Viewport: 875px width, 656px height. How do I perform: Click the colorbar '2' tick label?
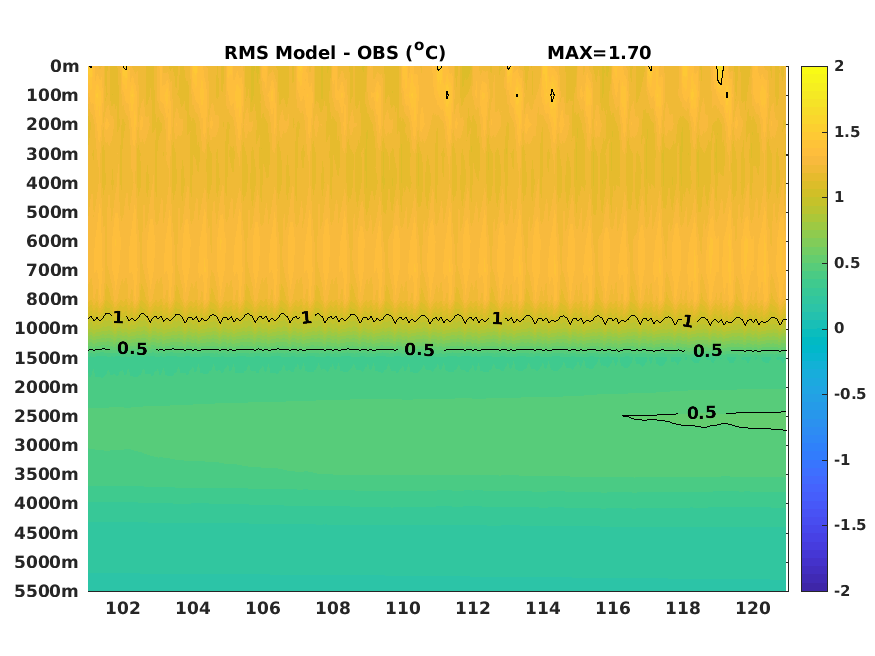pos(839,66)
